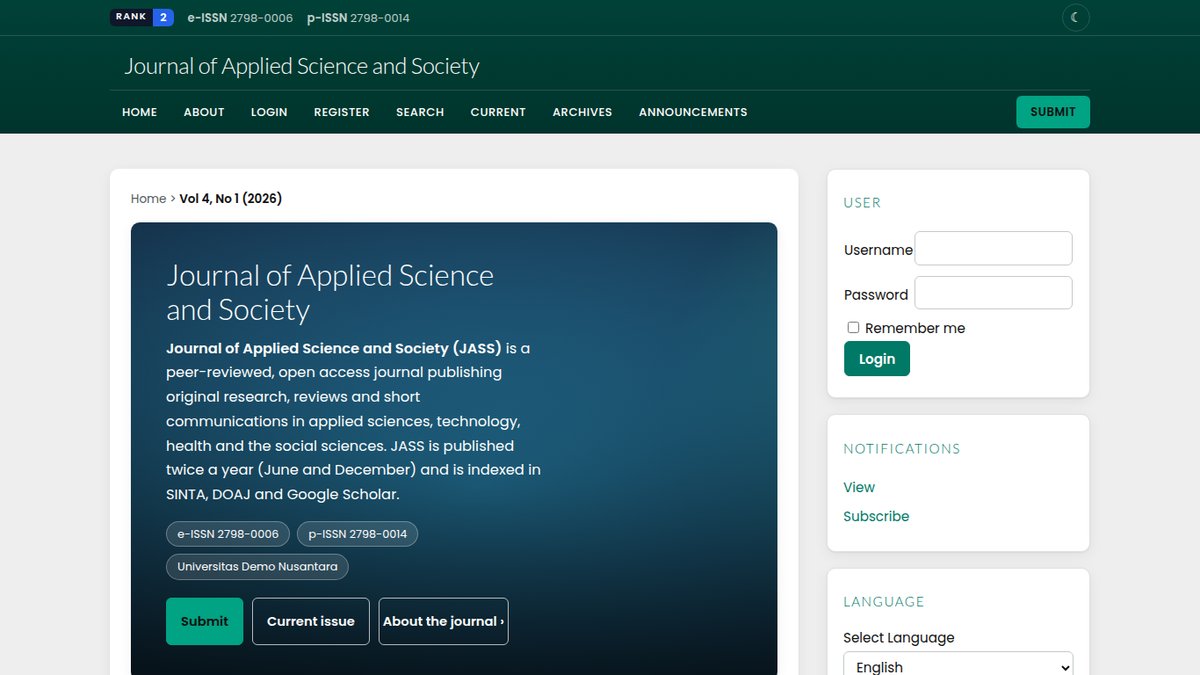Toggle dark mode moon icon
This screenshot has height=675, width=1200.
pyautogui.click(x=1075, y=17)
